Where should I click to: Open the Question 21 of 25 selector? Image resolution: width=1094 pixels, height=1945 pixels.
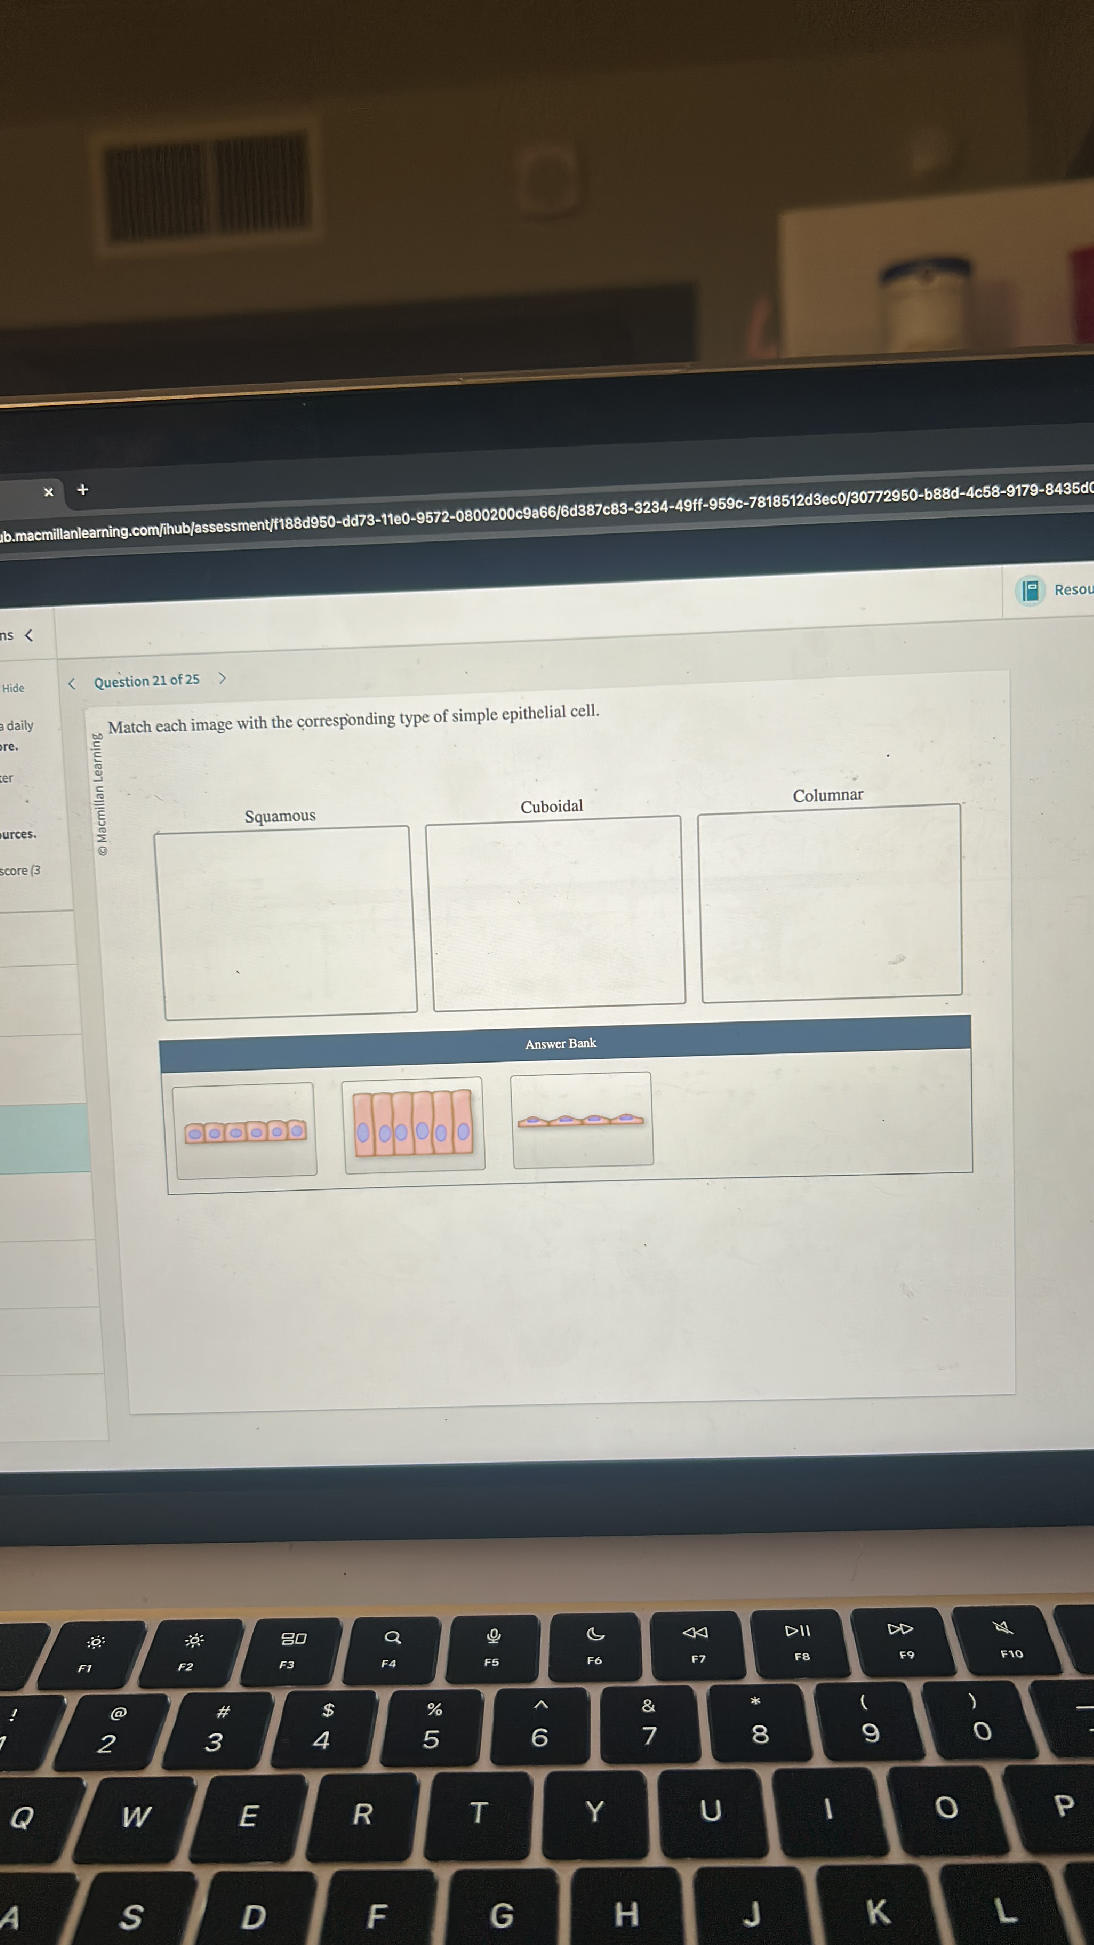[147, 681]
